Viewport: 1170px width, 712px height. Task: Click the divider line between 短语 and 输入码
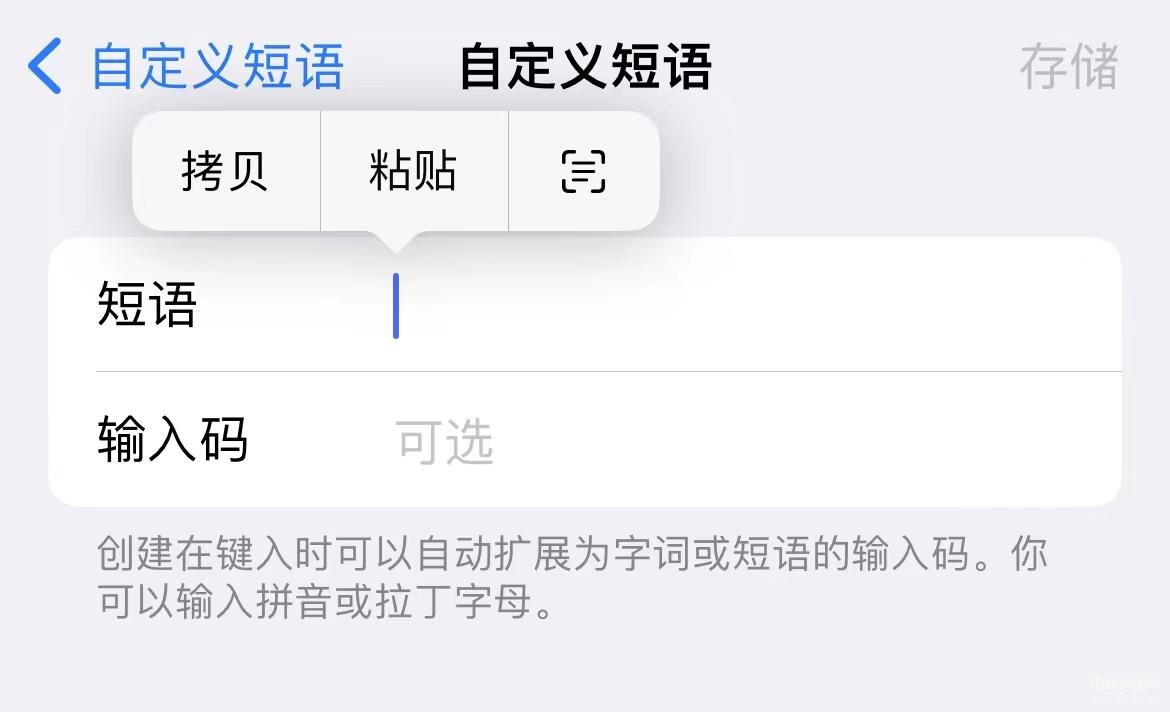tap(609, 371)
